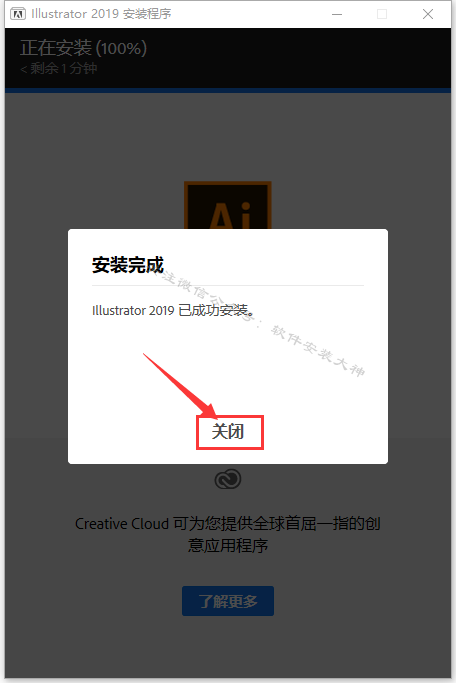Click the grayed-out maximize window icon
The width and height of the screenshot is (456, 683).
tap(382, 14)
